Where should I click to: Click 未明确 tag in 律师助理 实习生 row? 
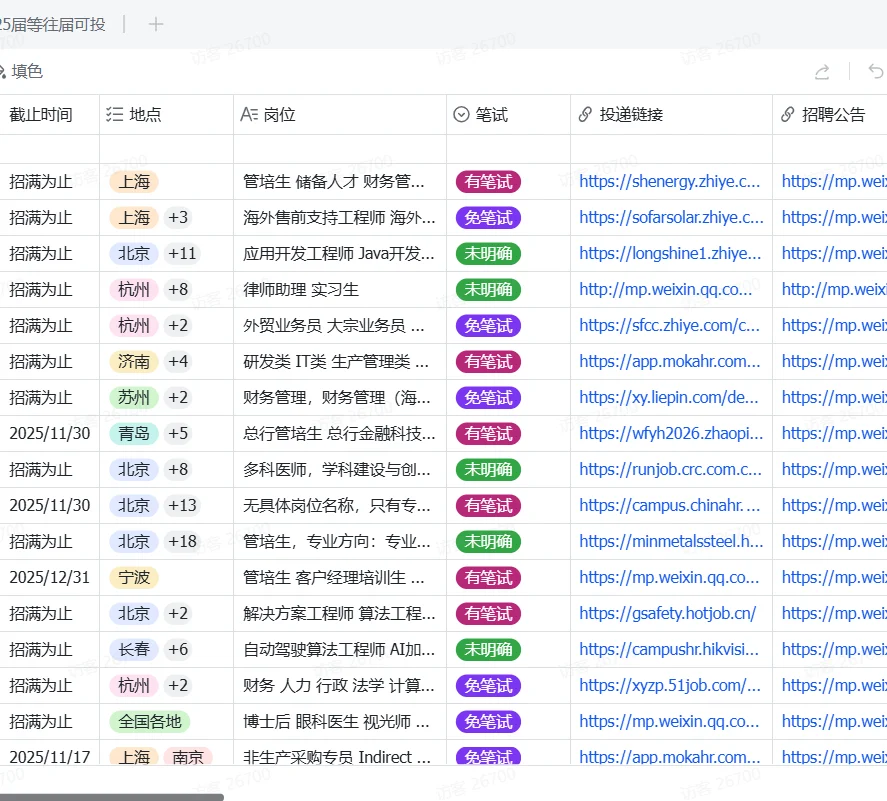[488, 290]
